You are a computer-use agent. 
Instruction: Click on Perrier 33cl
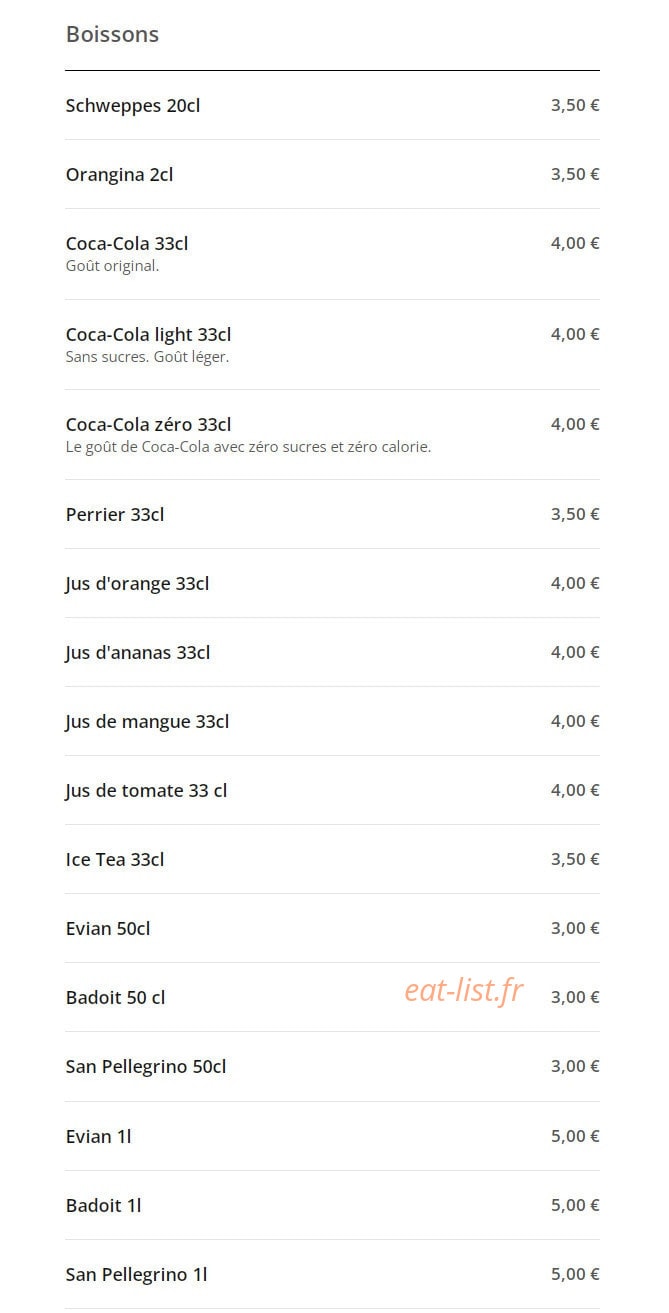332,514
